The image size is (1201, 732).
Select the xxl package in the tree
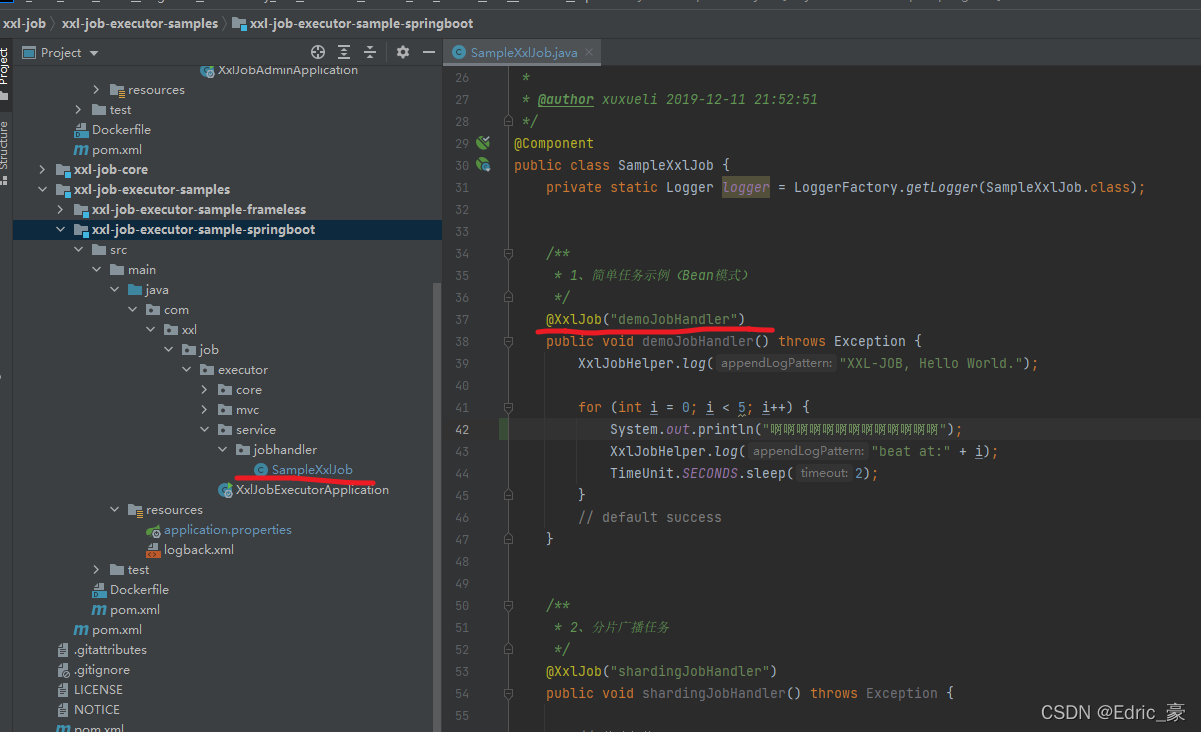[x=189, y=330]
